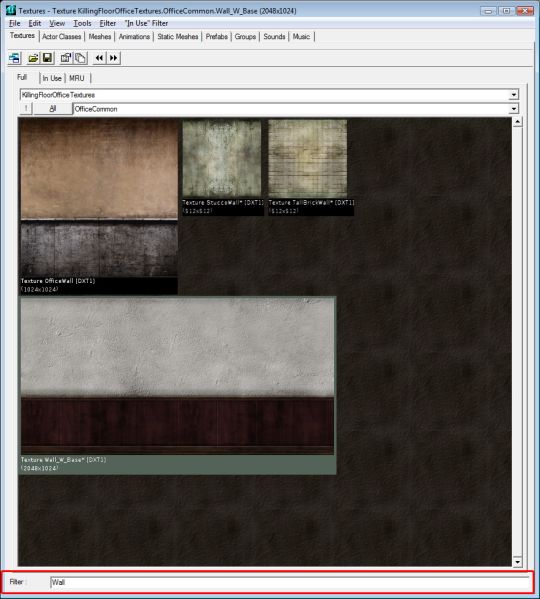Click the Texture Wall_W_Base* [DXT1] label
The image size is (540, 599).
[63, 460]
